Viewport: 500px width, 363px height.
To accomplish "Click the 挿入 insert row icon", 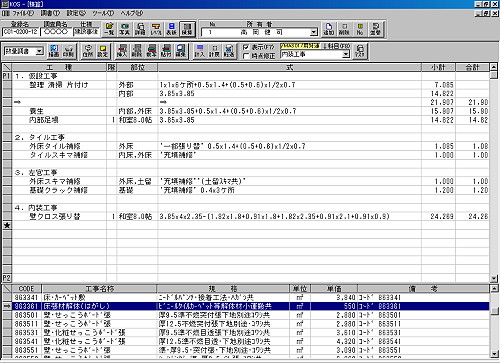I will (x=122, y=51).
